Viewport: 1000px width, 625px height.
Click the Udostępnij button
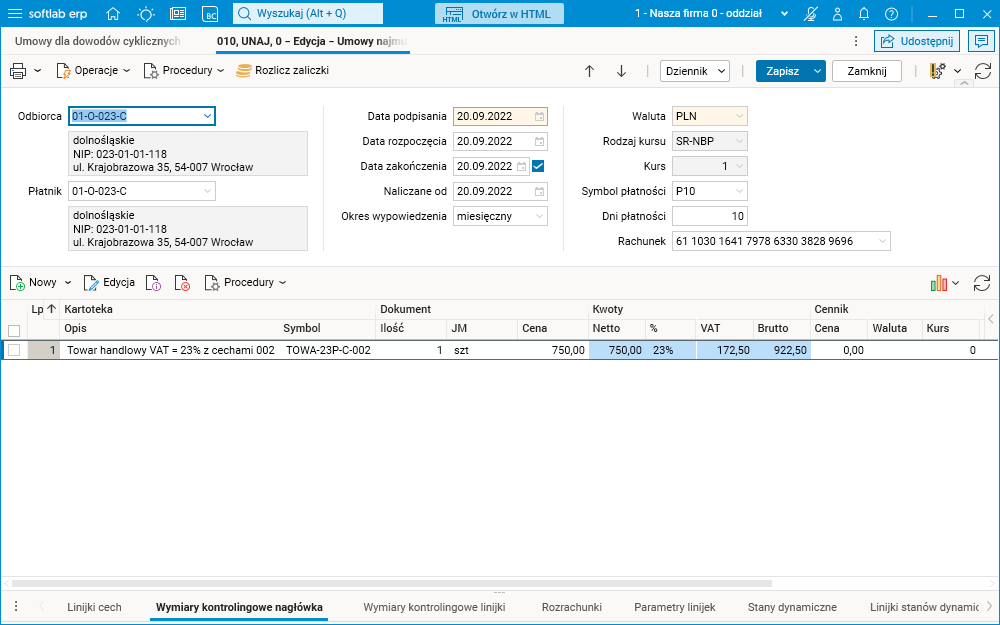click(916, 41)
